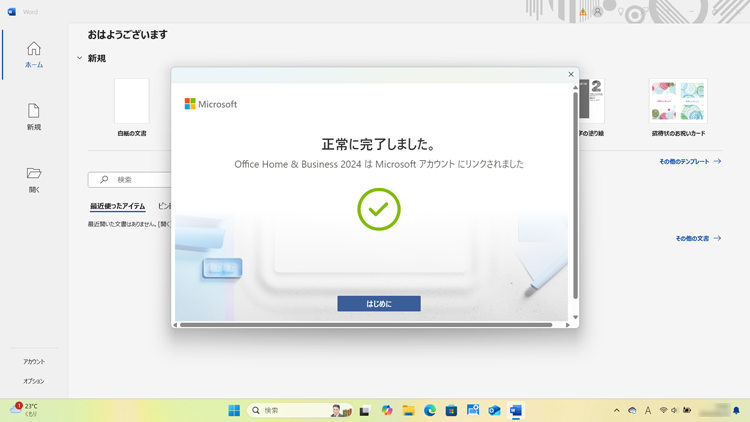Viewport: 750px width, 422px height.
Task: Click the warning triangle icon in title bar
Action: (583, 12)
